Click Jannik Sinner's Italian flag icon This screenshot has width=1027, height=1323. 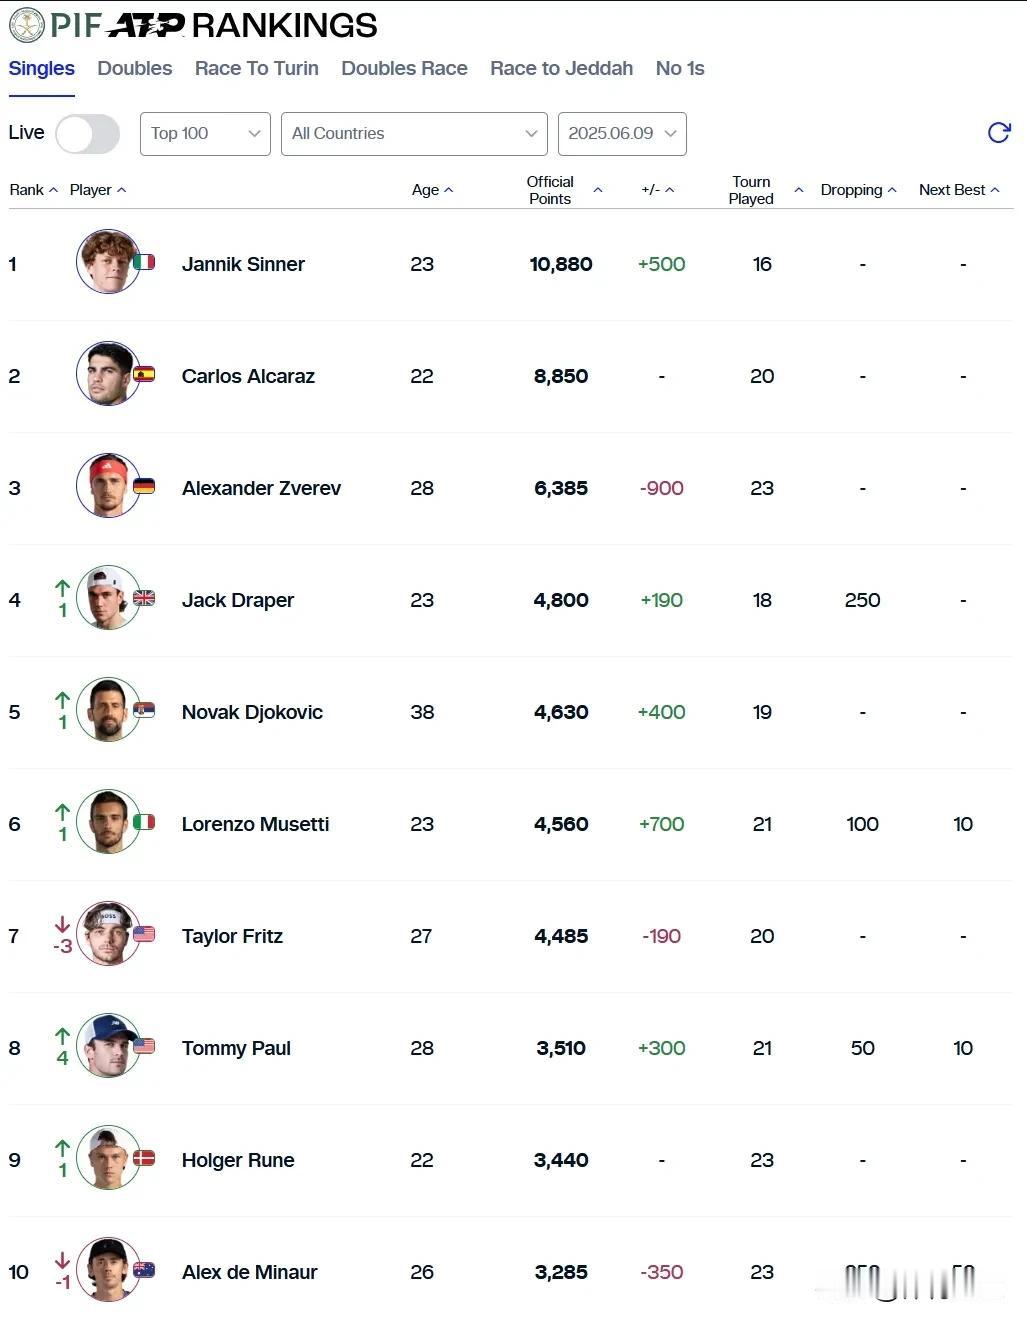(144, 262)
